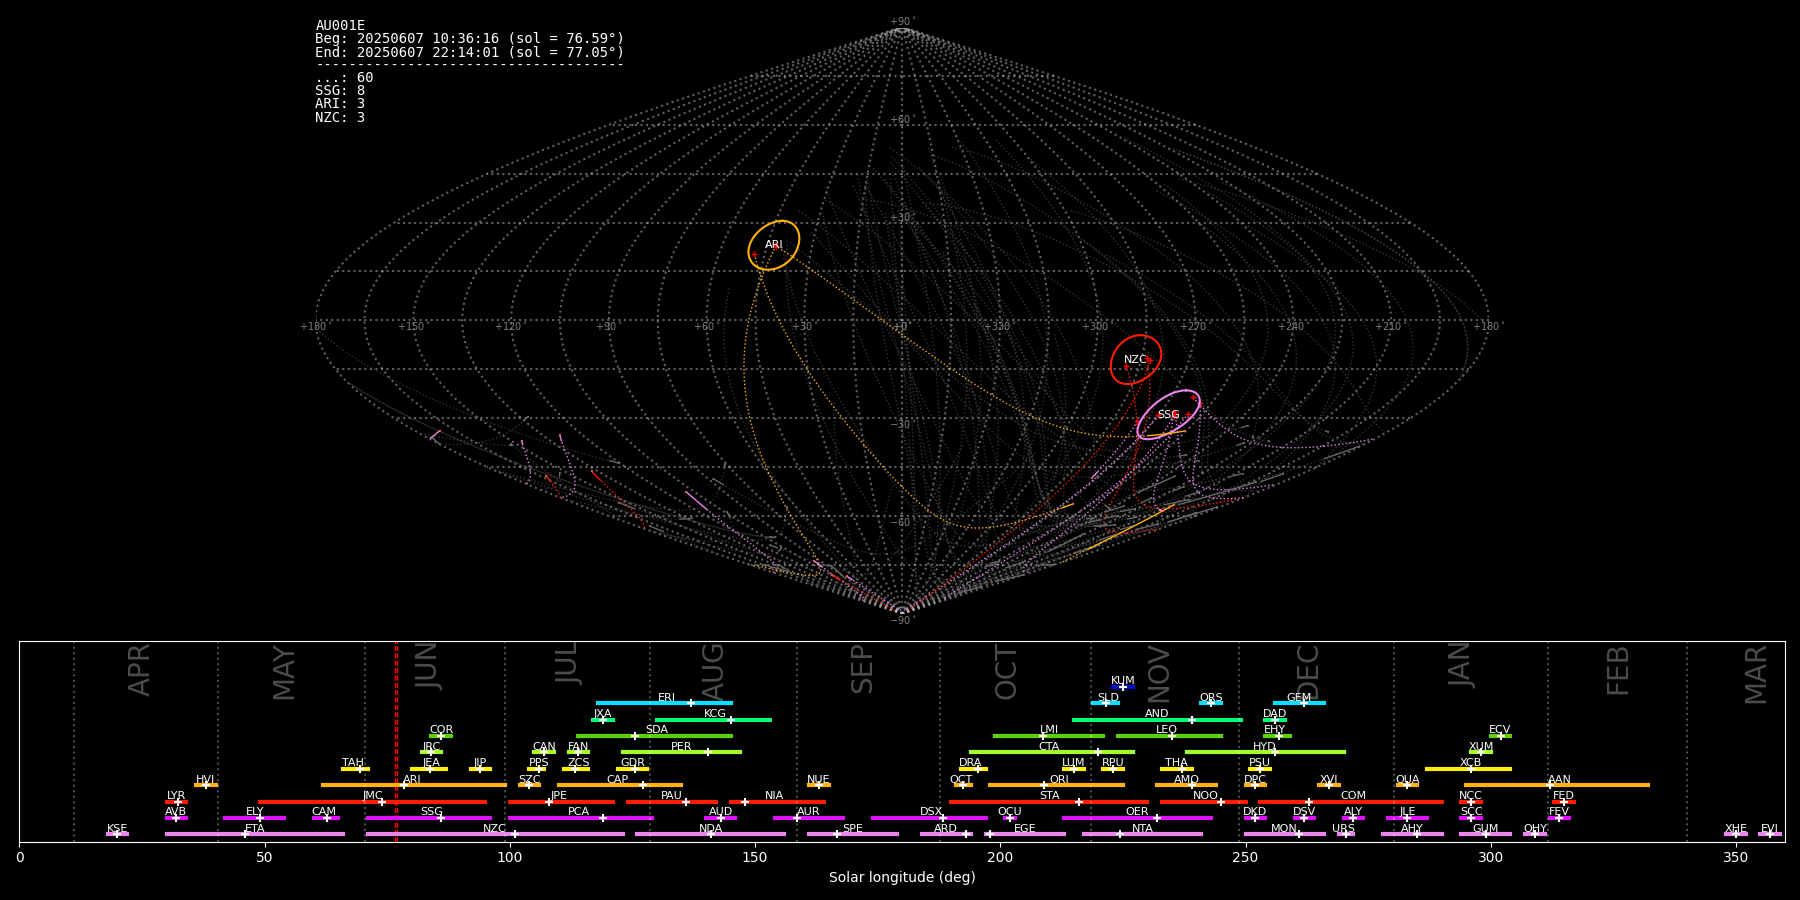Click the 'Solar longitude (deg)' axis label

(x=902, y=878)
